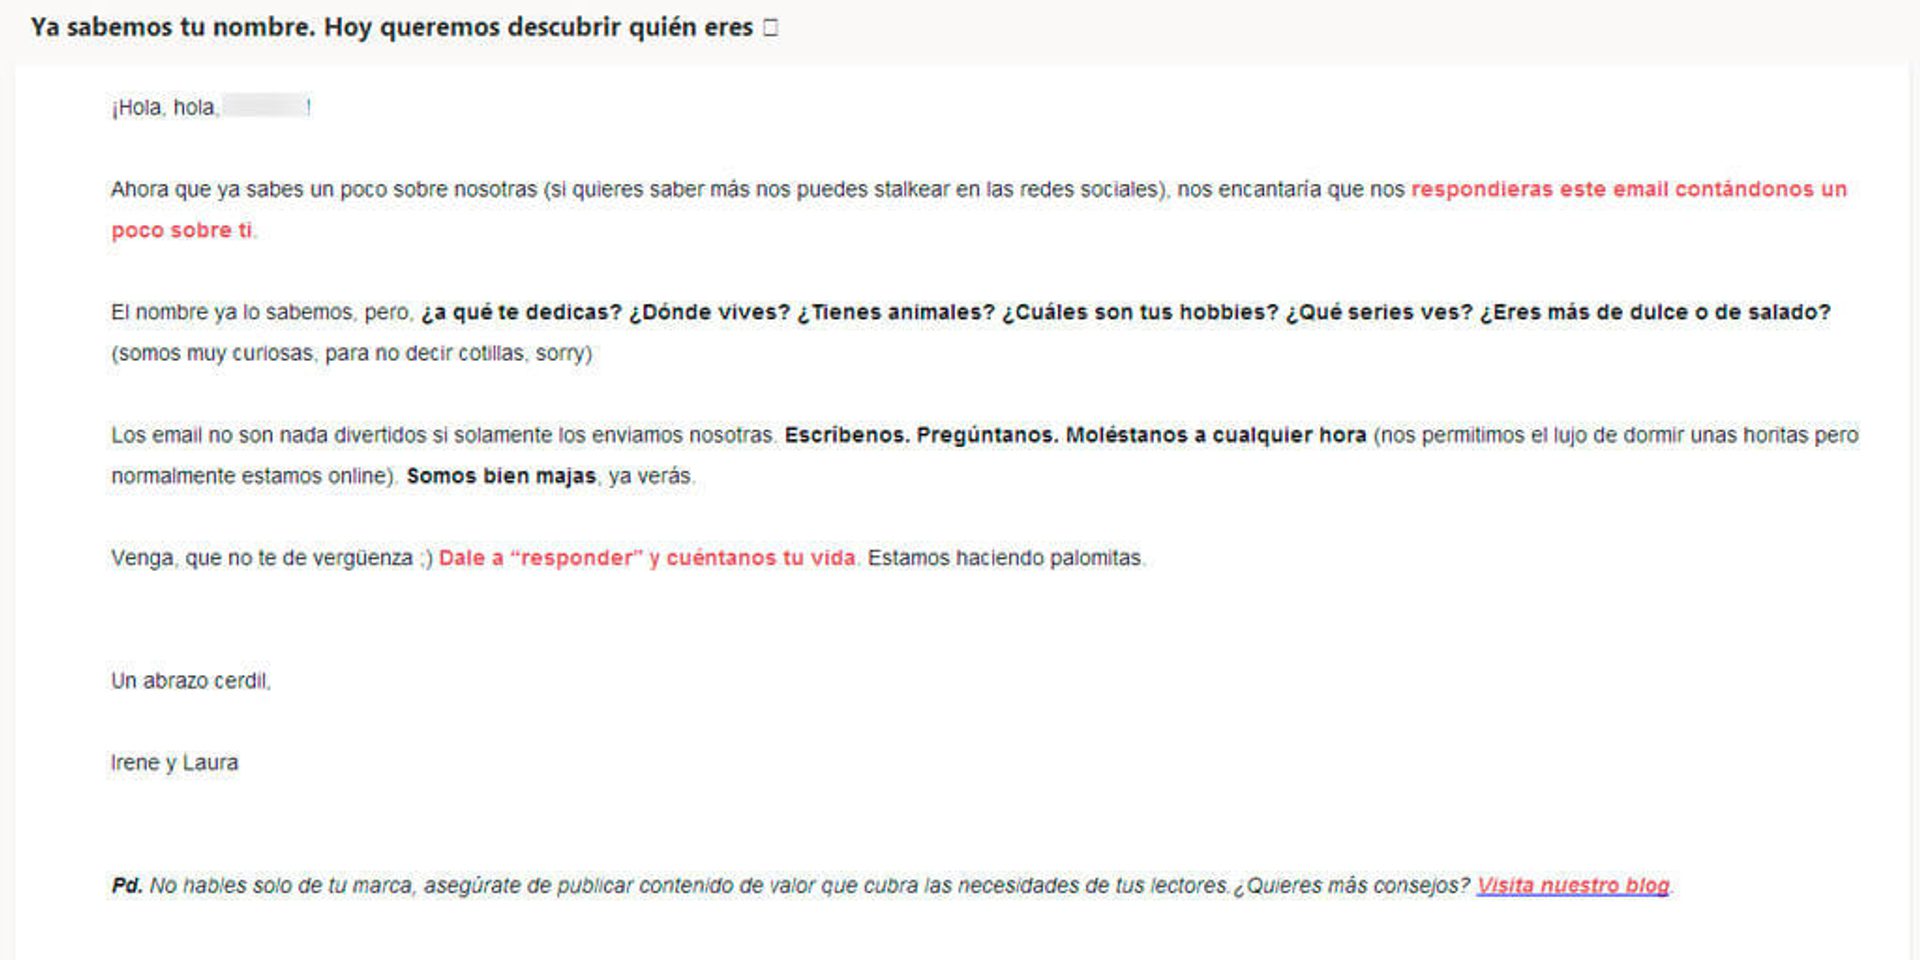Viewport: 1920px width, 960px height.
Task: Click the bold "Pd." postscript label
Action: tap(126, 886)
